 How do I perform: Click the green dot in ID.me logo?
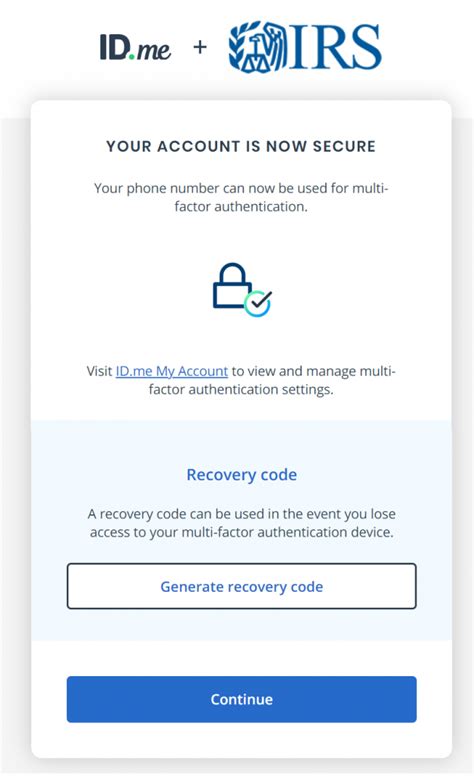click(x=132, y=57)
